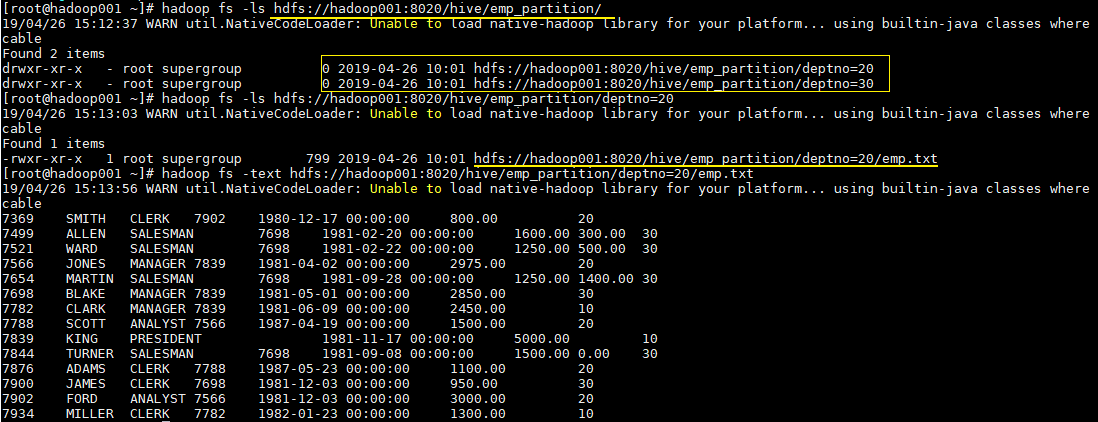Click the commission value 1400.00

[x=605, y=278]
